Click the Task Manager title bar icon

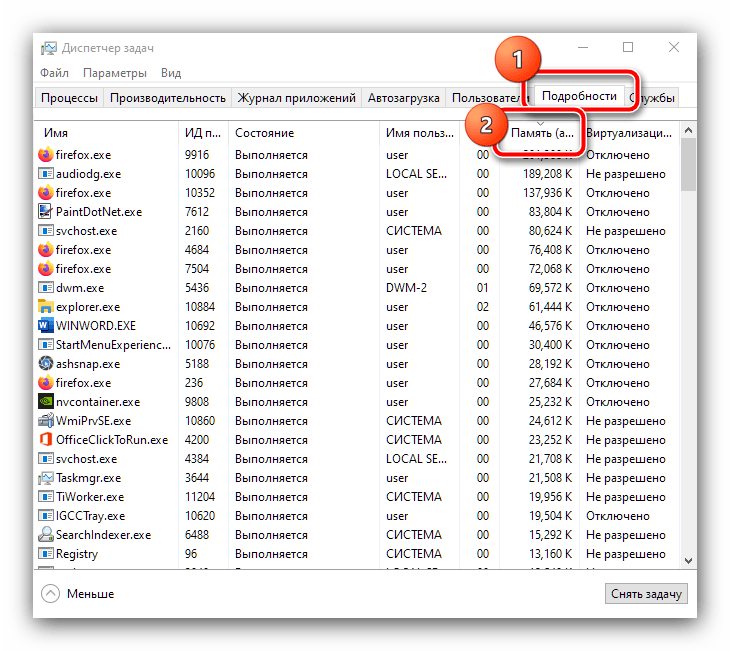(x=48, y=48)
